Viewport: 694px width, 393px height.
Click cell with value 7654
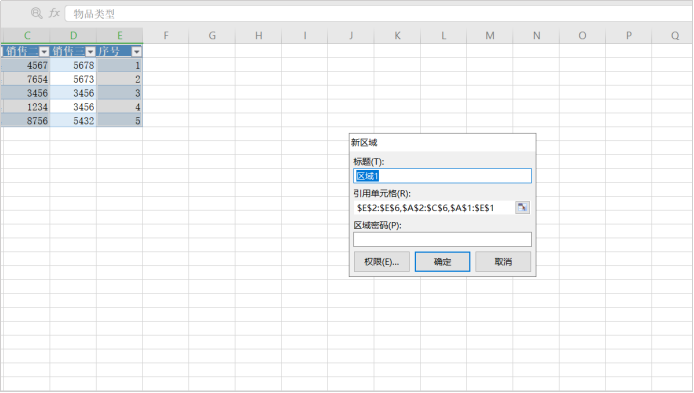click(x=26, y=79)
